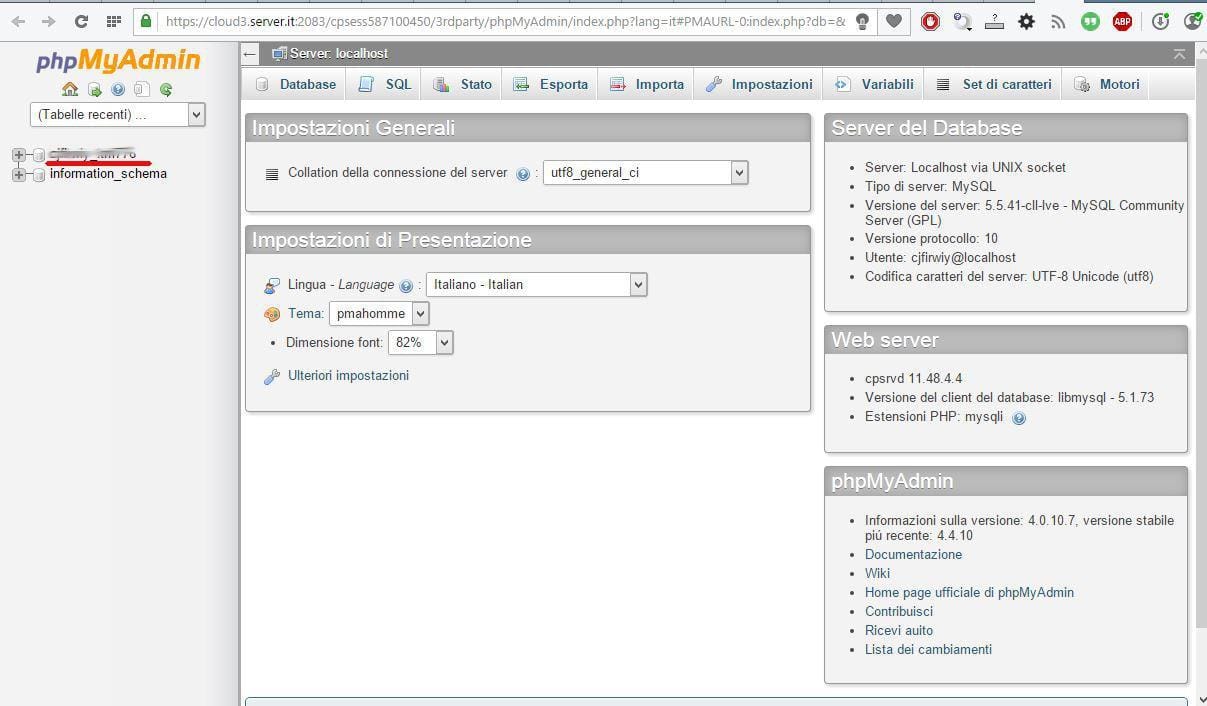Expand the blurred first database tree node
This screenshot has width=1207, height=706.
pos(18,155)
